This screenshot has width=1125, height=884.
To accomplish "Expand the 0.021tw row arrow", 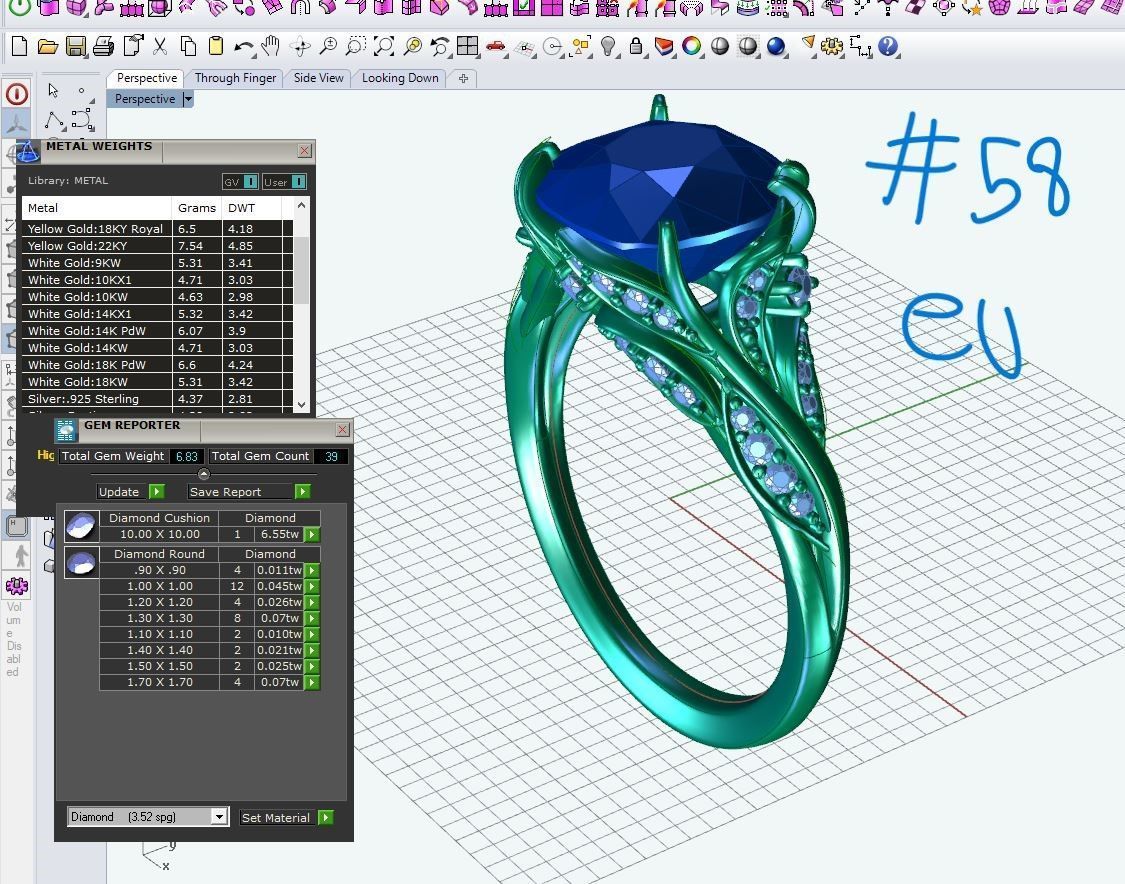I will click(x=311, y=650).
